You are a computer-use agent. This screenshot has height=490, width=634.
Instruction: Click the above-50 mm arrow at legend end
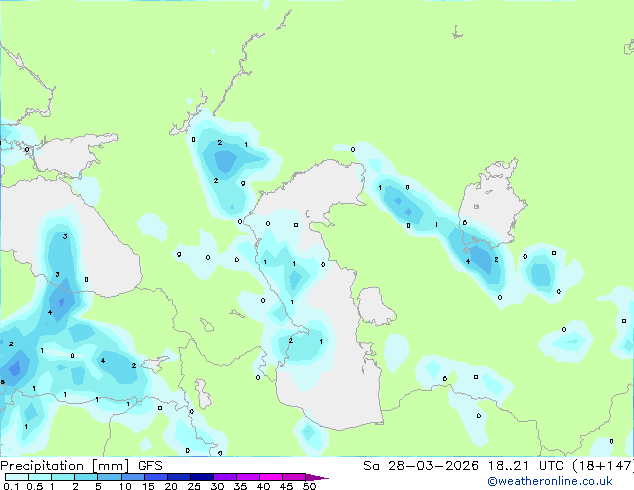pyautogui.click(x=317, y=477)
